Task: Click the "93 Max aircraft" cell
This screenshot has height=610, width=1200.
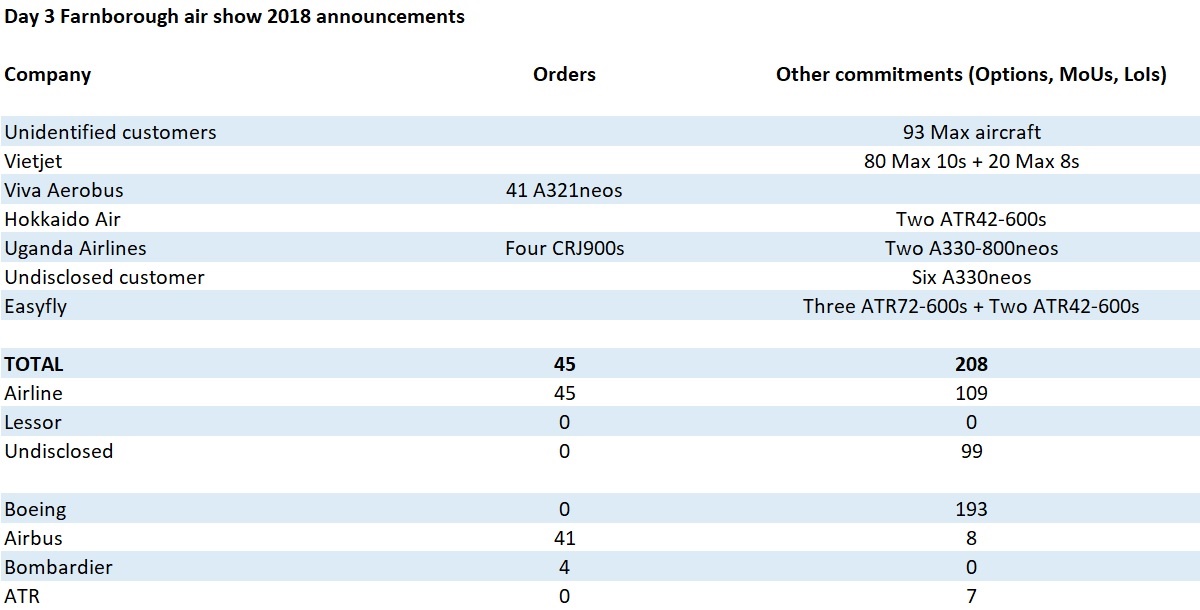Action: tap(971, 132)
